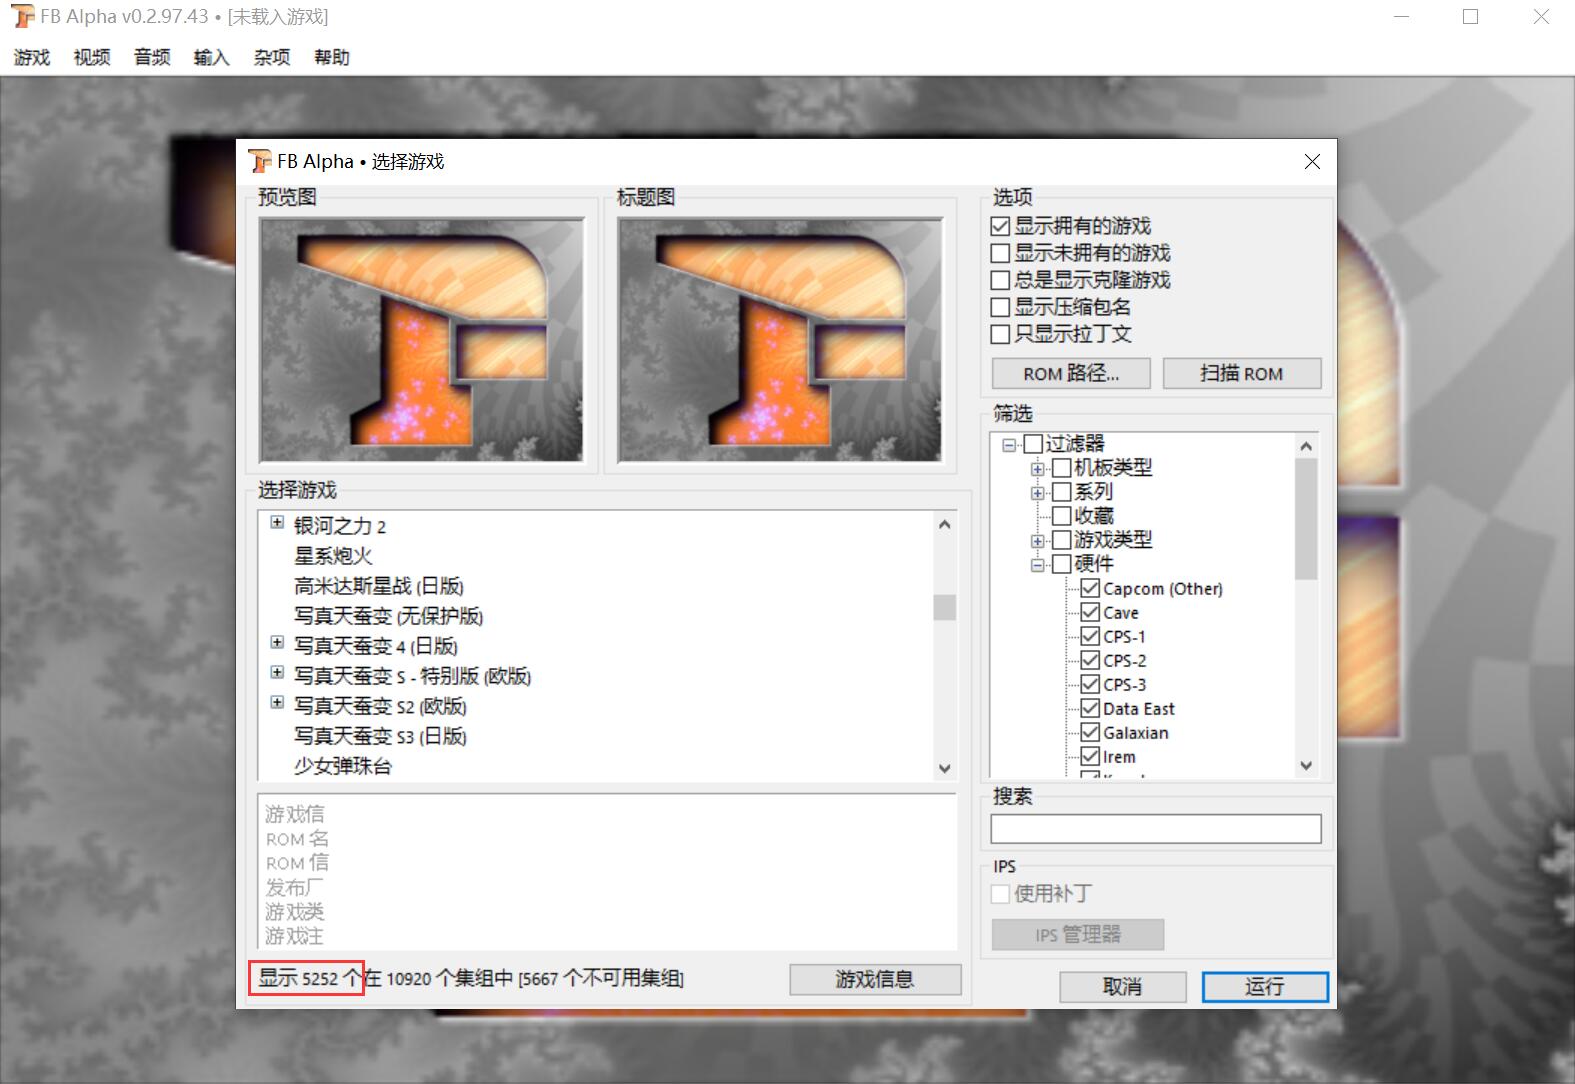Click the title image thumbnail

coord(780,340)
